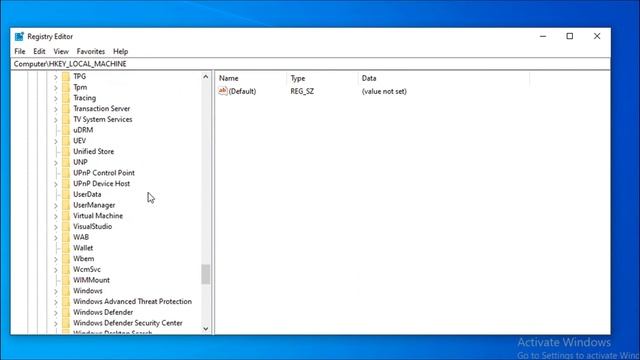
Task: Click the TV System Services folder icon
Action: (66, 119)
